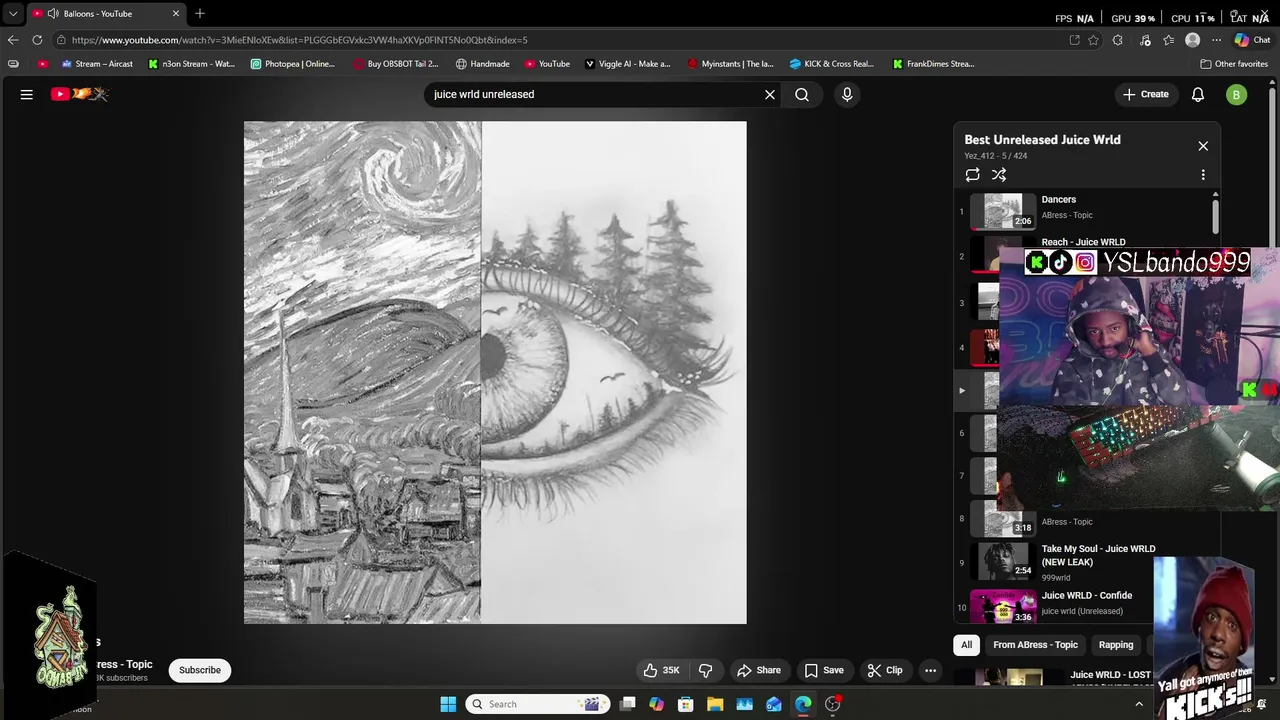The height and width of the screenshot is (720, 1280).
Task: Focus the browser address bar URL
Action: click(x=300, y=40)
